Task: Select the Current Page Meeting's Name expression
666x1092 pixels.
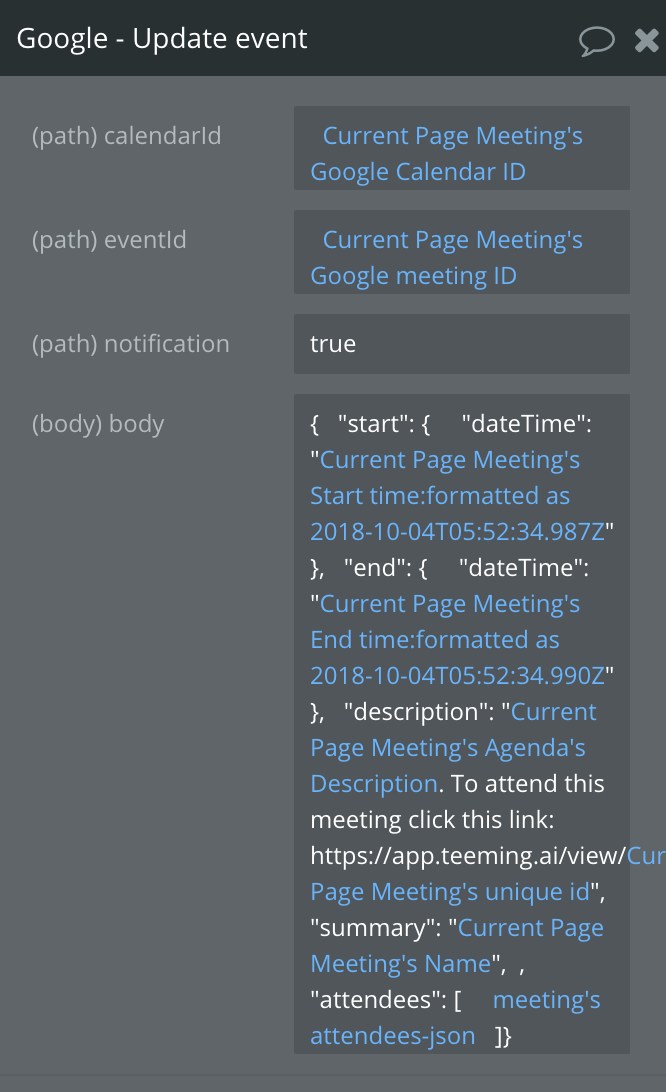Action: click(457, 946)
